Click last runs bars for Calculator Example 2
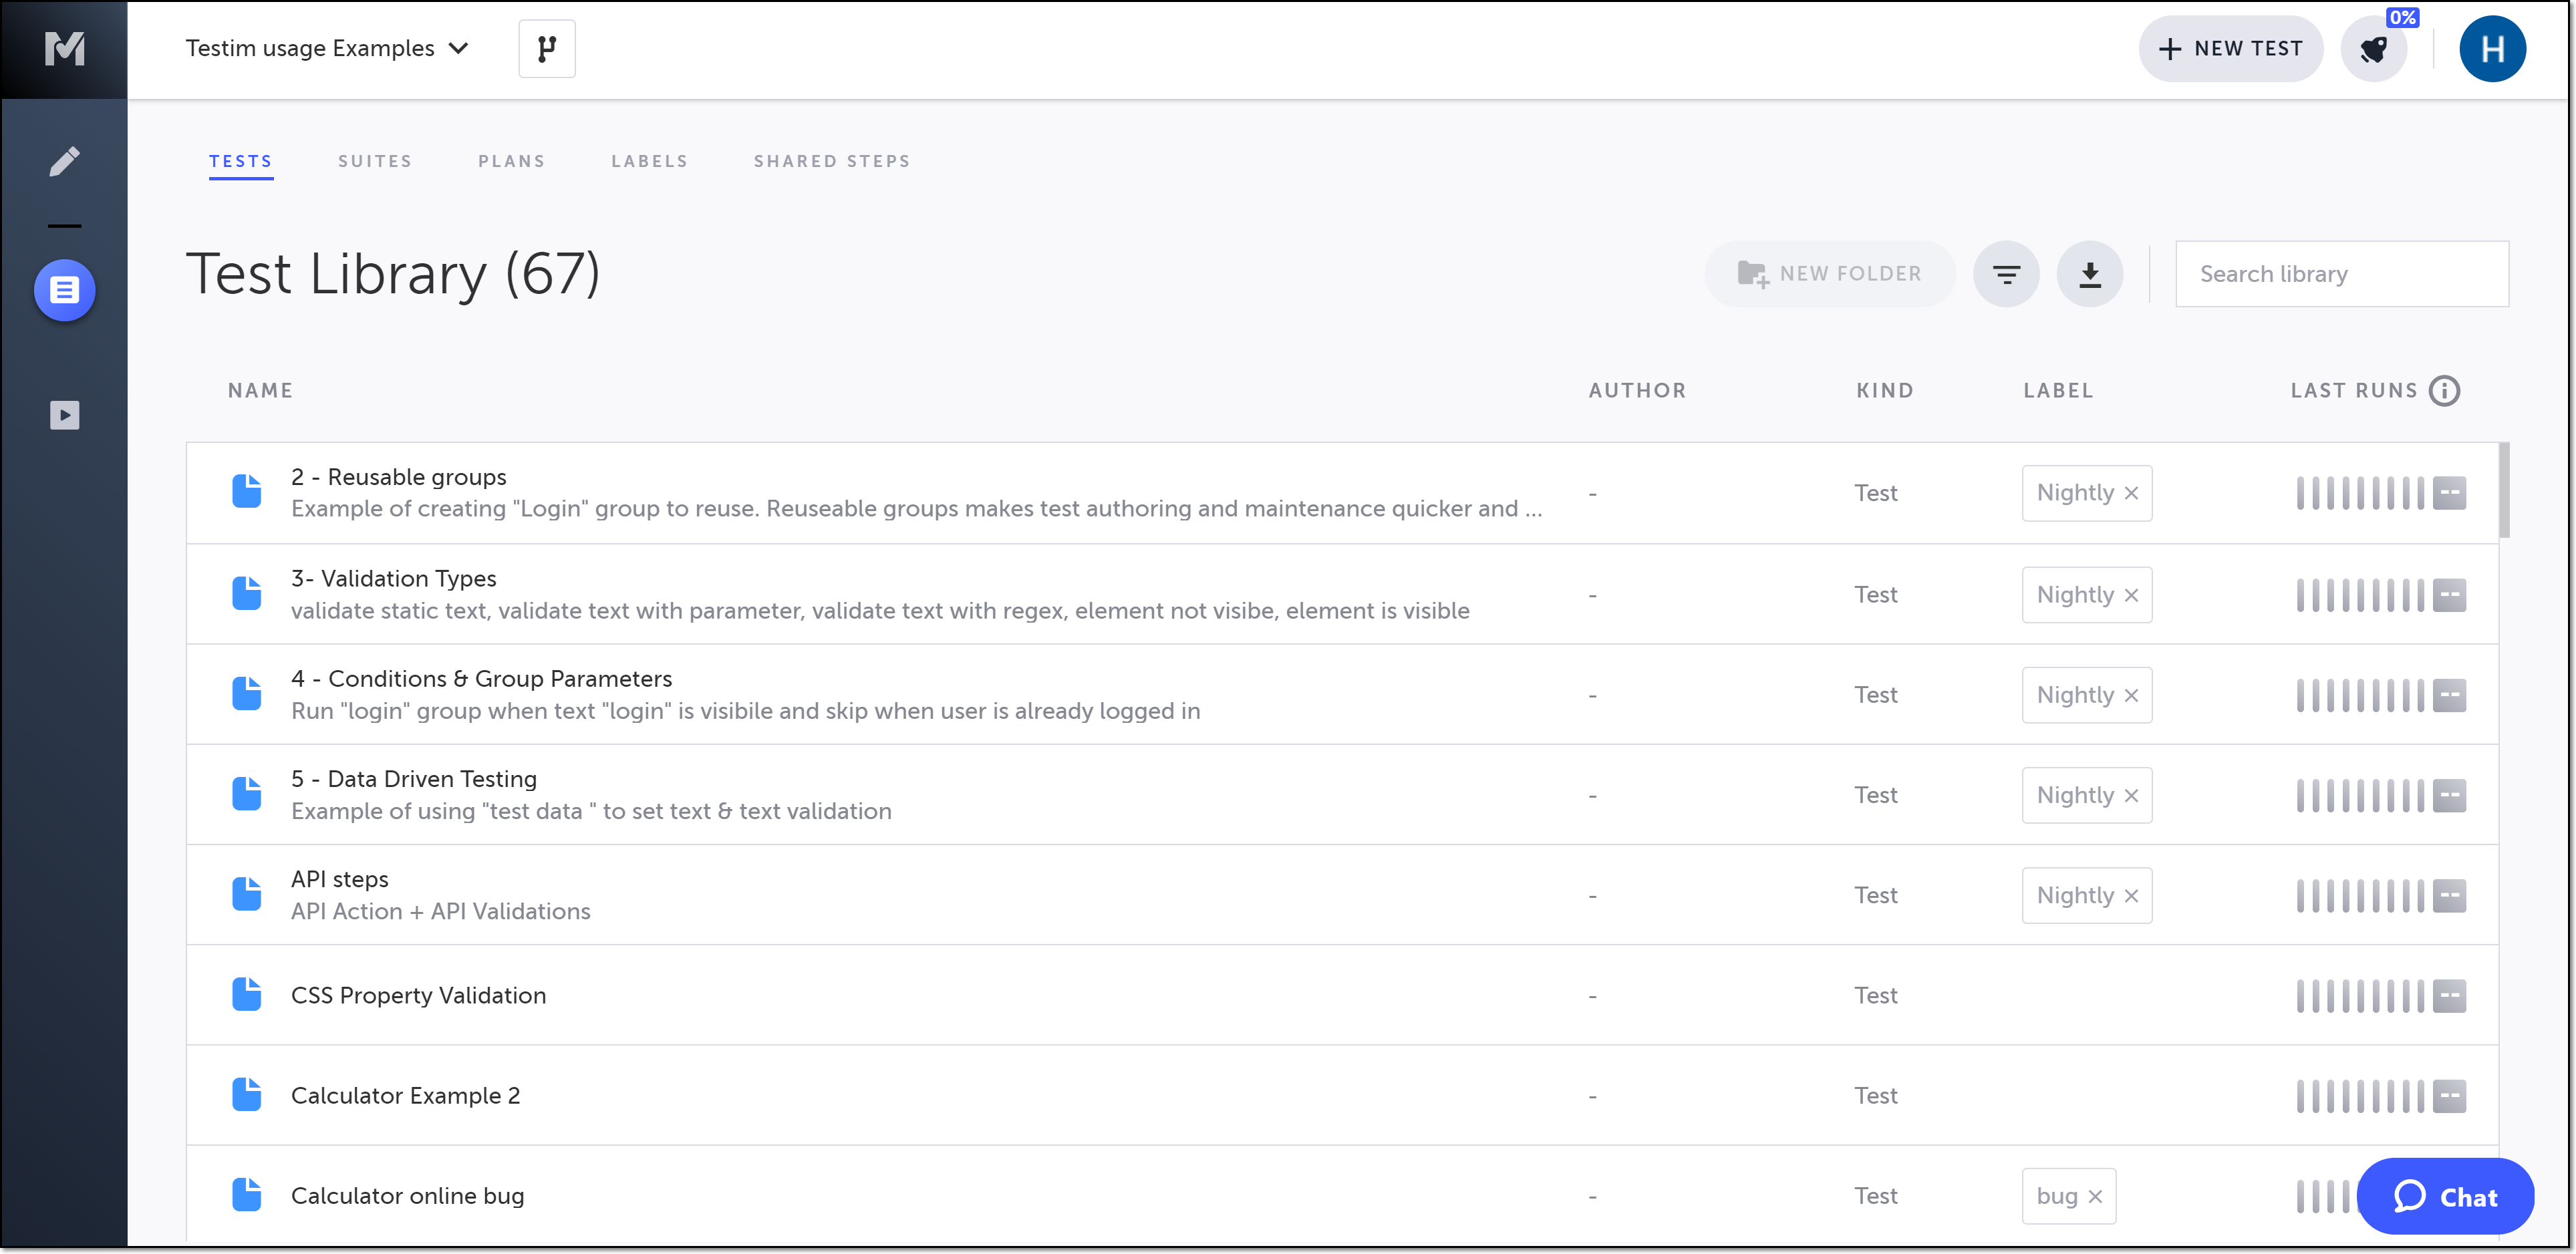 tap(2361, 1096)
